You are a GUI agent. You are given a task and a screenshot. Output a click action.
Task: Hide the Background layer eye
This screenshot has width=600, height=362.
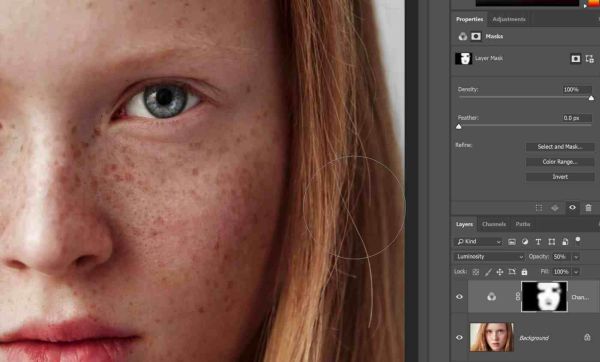tap(459, 338)
